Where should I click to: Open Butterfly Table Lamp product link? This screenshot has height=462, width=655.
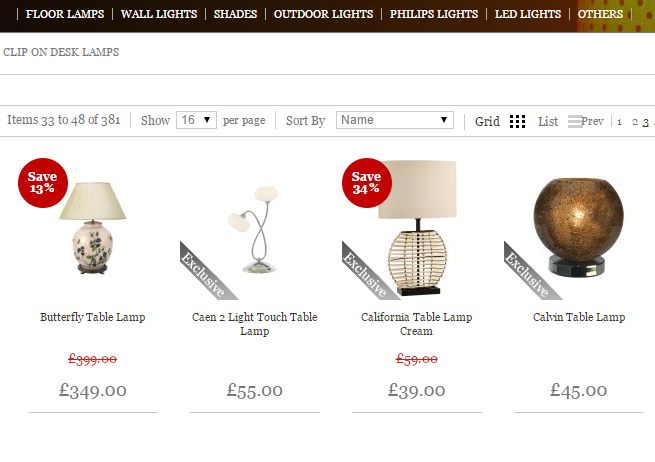92,317
